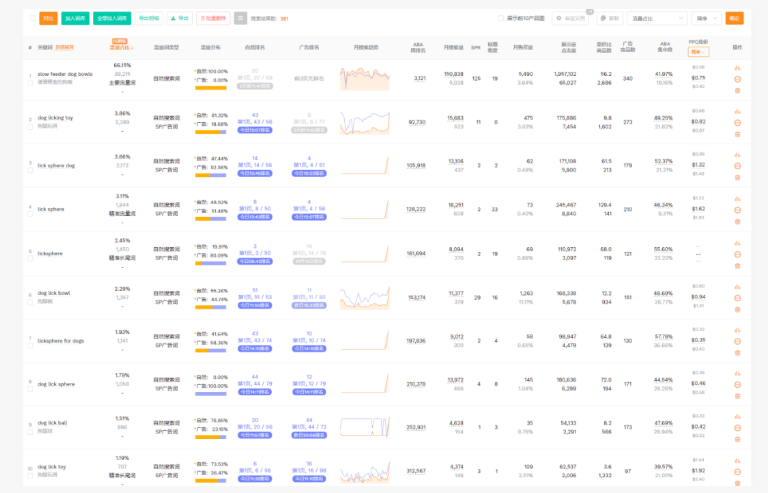
Task: Check the box for licksphere for dogs row
Action: click(x=30, y=346)
